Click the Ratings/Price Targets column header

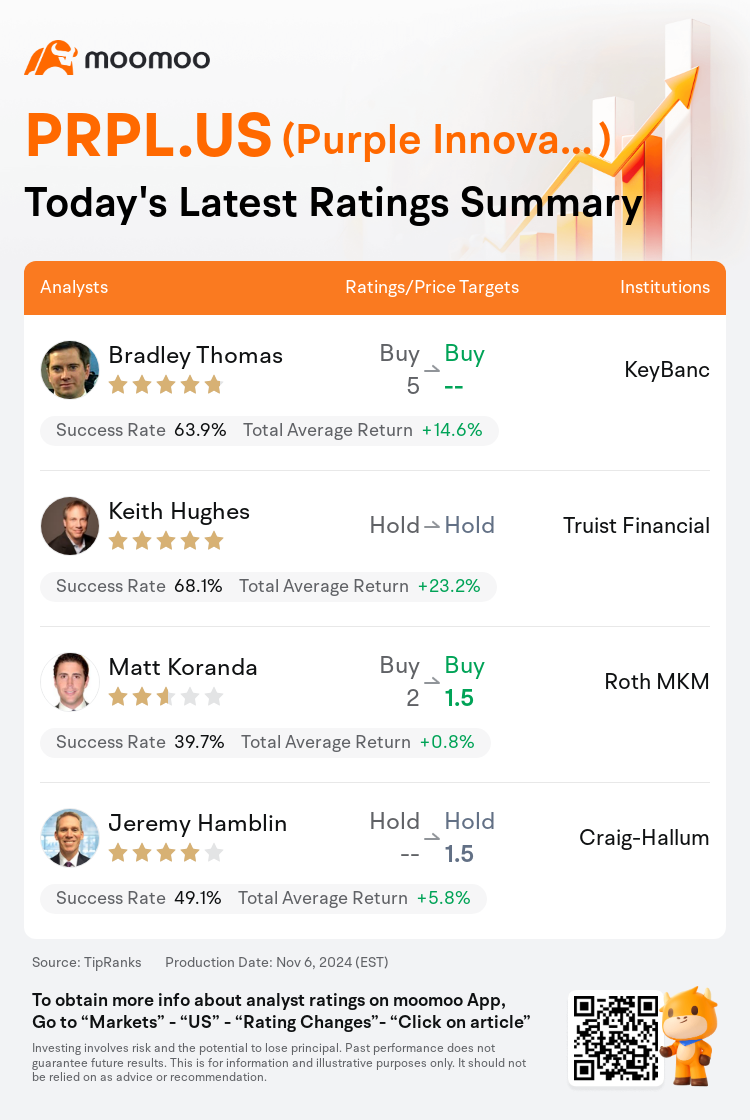click(432, 287)
